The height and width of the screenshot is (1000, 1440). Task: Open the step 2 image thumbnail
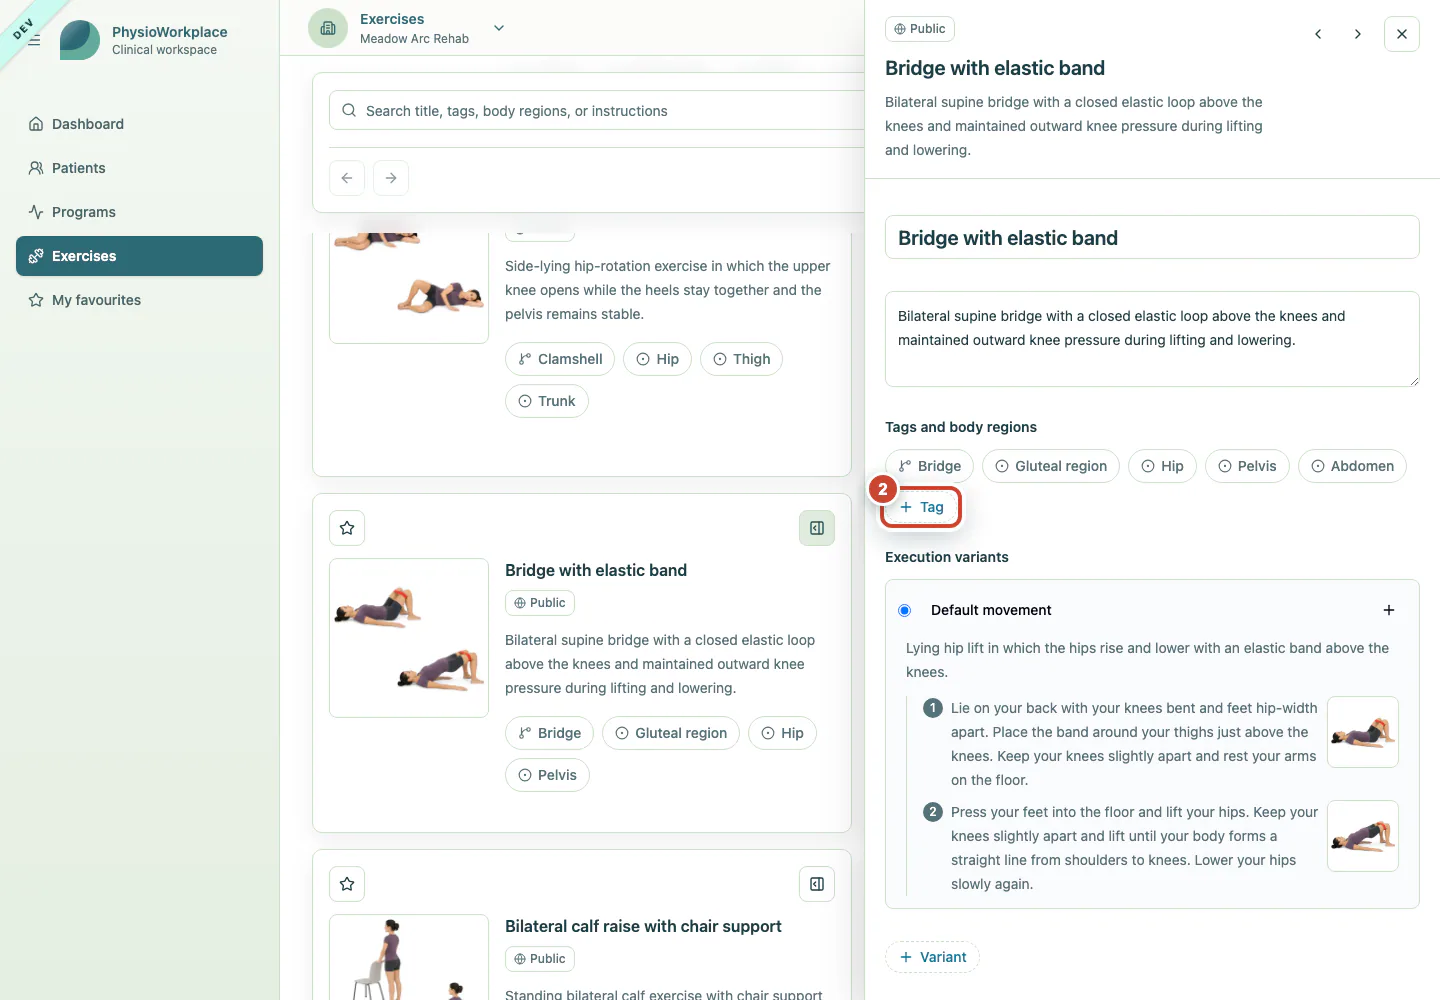(x=1362, y=836)
